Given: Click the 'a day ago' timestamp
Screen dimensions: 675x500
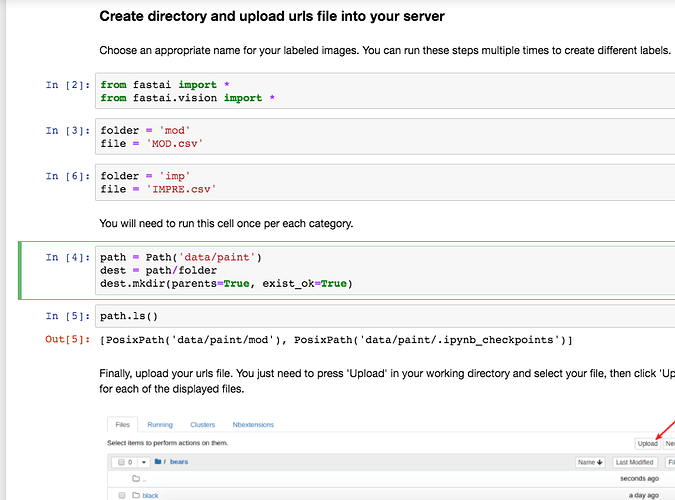Looking at the screenshot, I should [644, 495].
